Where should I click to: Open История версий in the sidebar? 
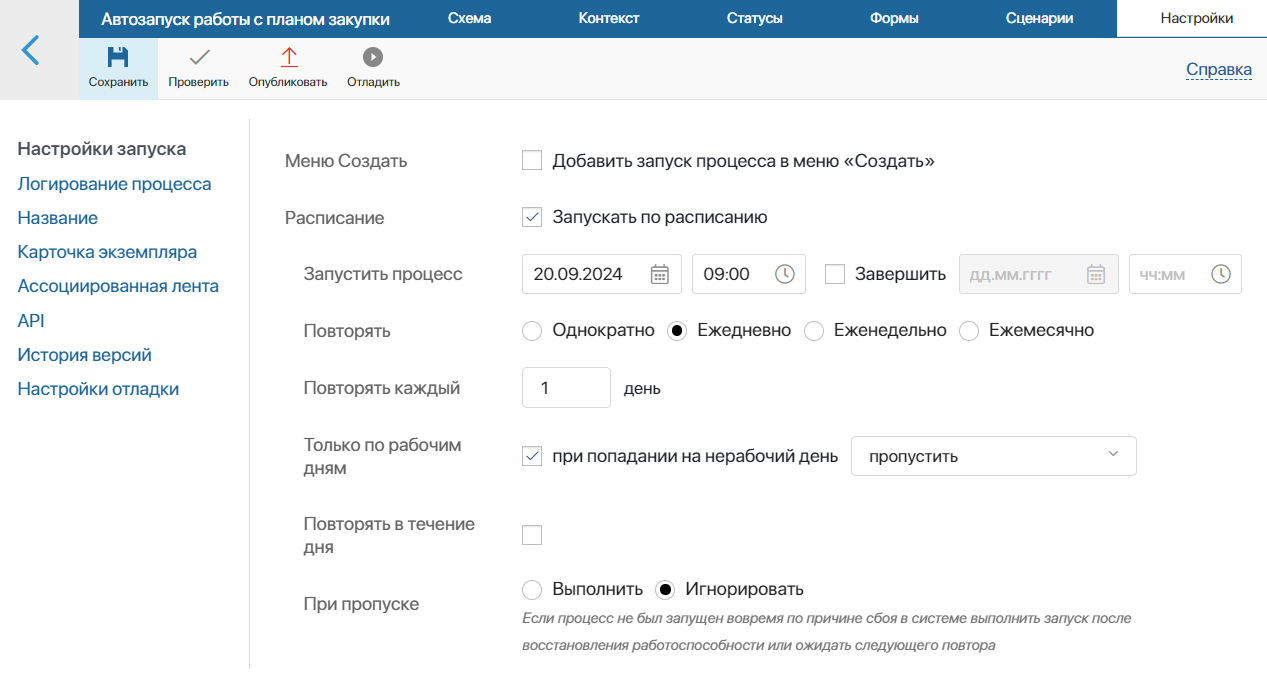[84, 355]
